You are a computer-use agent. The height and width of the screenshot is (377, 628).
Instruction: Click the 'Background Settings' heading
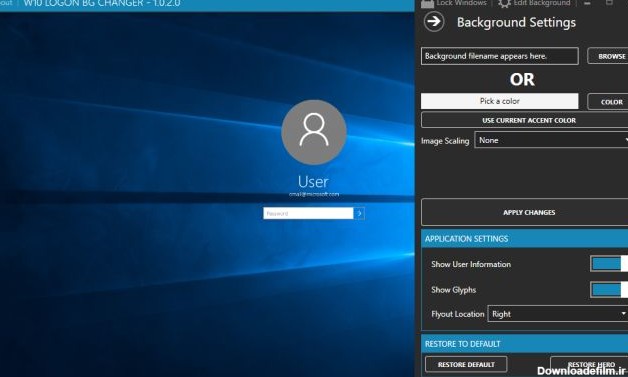click(516, 22)
